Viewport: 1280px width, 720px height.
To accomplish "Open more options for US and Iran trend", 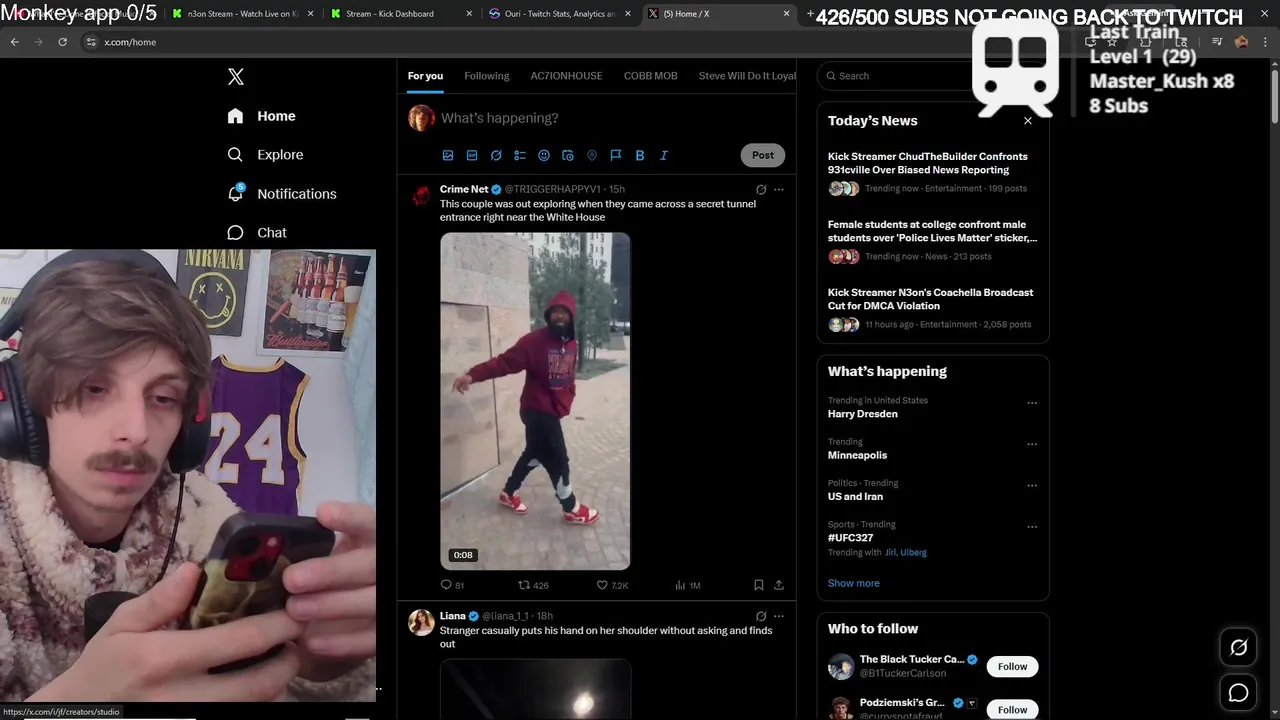I will (1032, 485).
